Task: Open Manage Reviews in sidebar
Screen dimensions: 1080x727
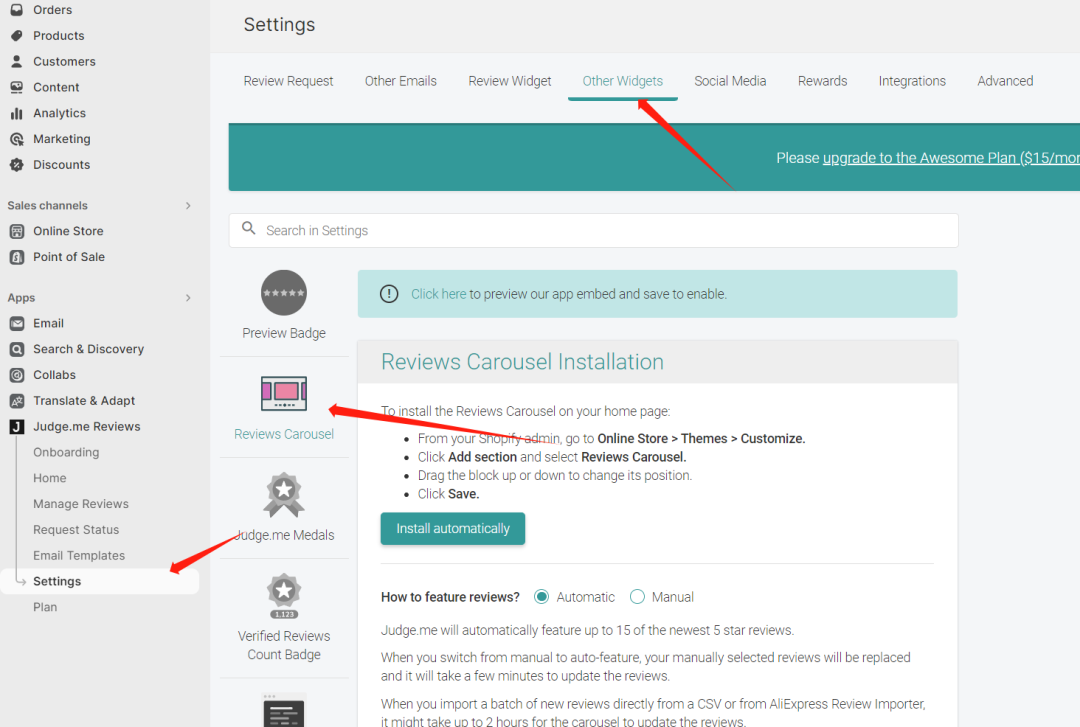Action: click(x=81, y=504)
